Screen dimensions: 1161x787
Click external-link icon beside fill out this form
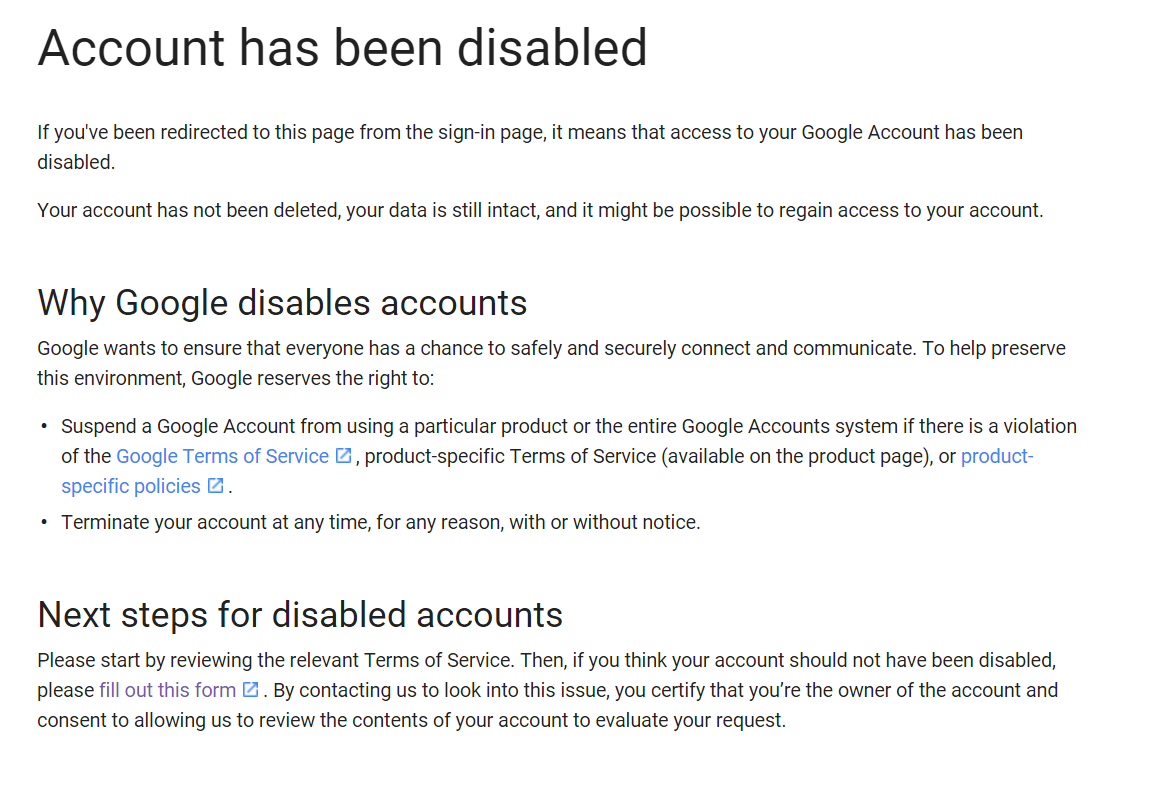pos(251,689)
